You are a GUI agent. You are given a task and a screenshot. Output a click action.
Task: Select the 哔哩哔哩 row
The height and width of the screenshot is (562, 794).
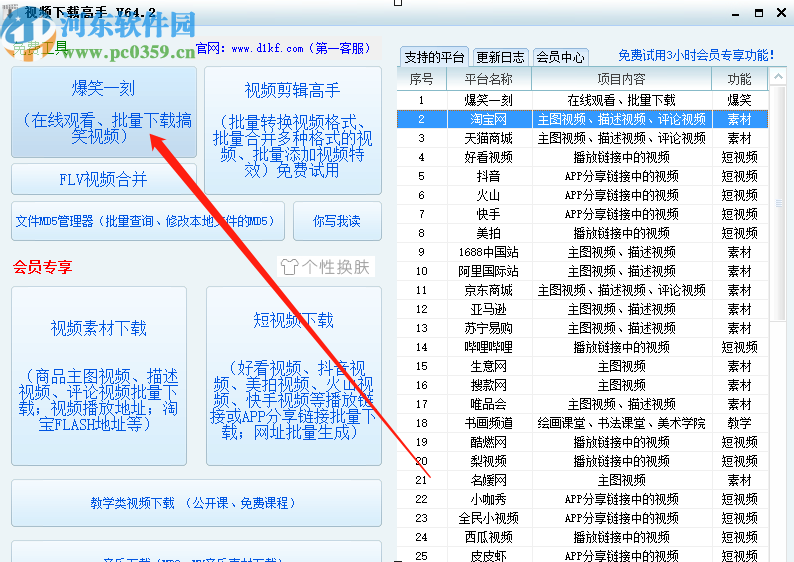tap(582, 347)
